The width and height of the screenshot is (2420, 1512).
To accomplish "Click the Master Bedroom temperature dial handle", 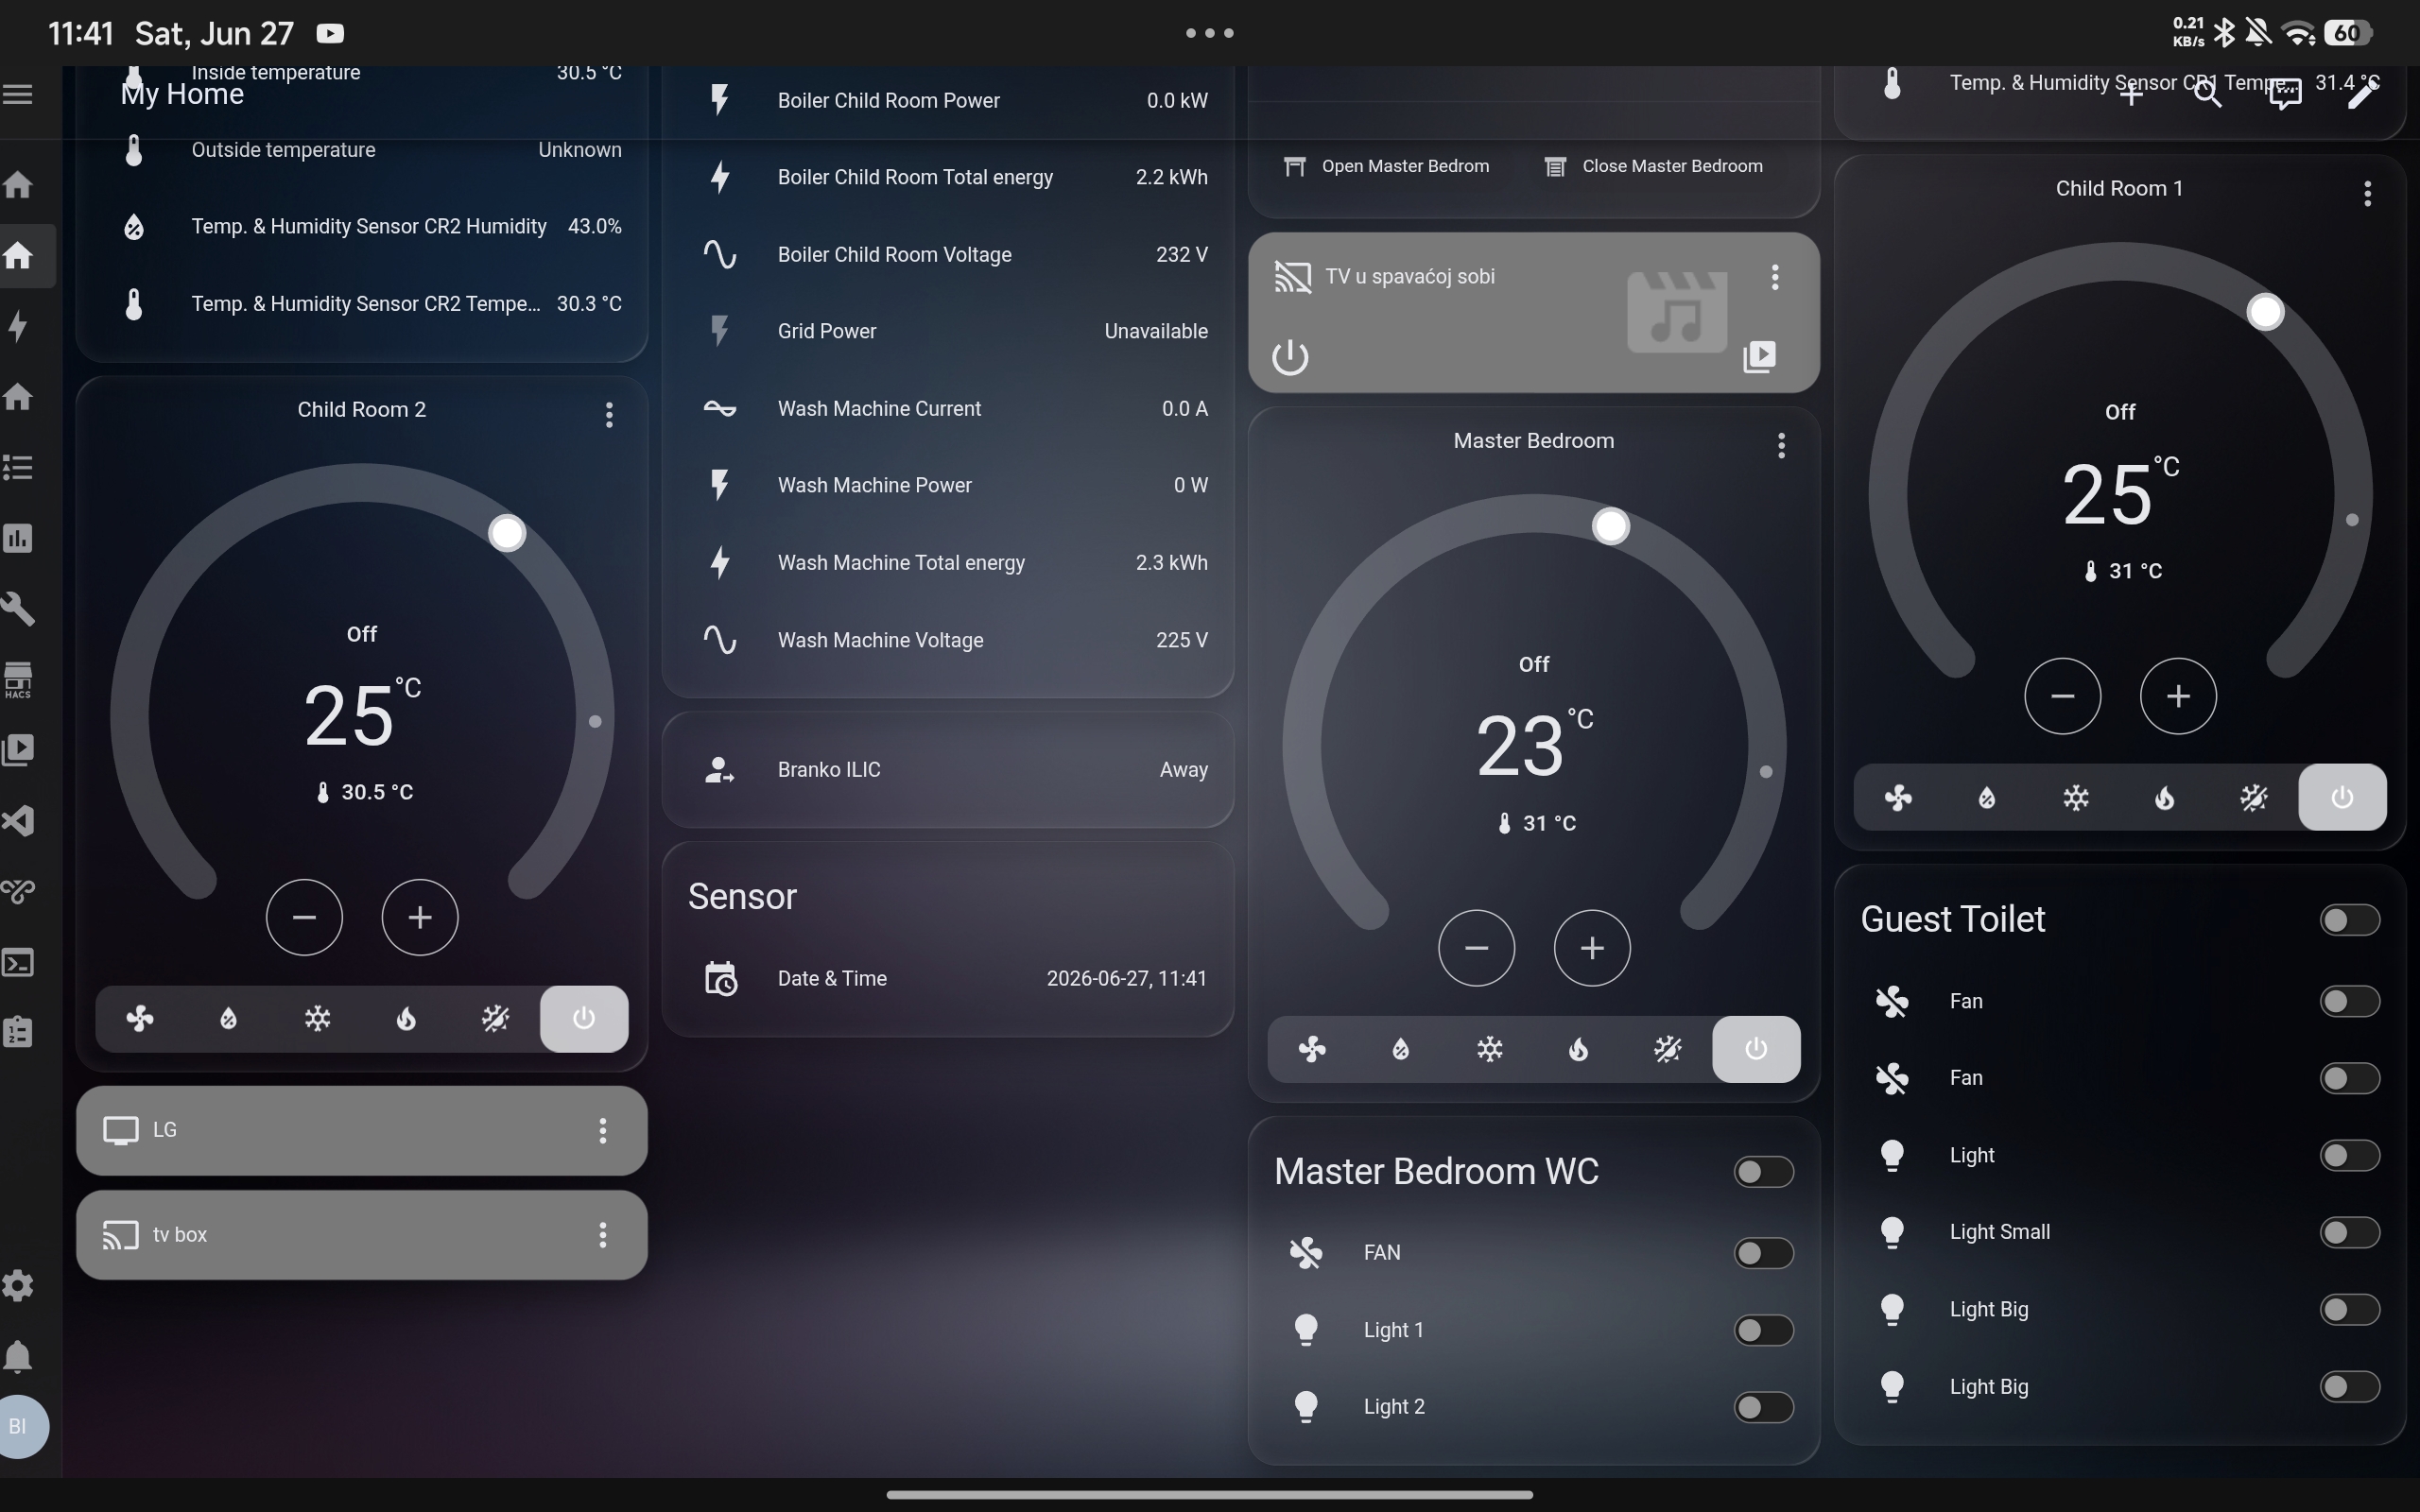I will [x=1610, y=526].
